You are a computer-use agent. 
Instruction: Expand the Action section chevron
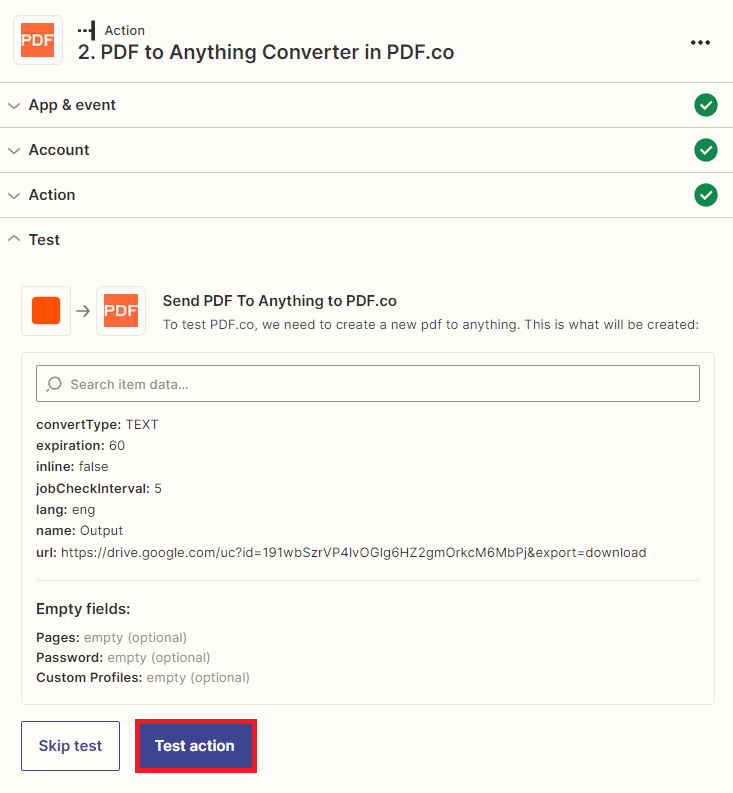[14, 196]
